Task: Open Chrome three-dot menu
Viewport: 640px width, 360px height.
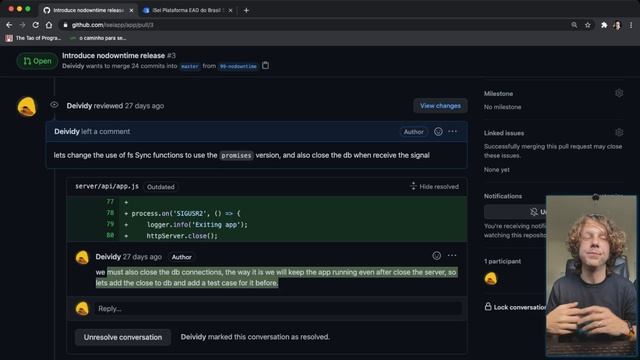Action: click(631, 25)
